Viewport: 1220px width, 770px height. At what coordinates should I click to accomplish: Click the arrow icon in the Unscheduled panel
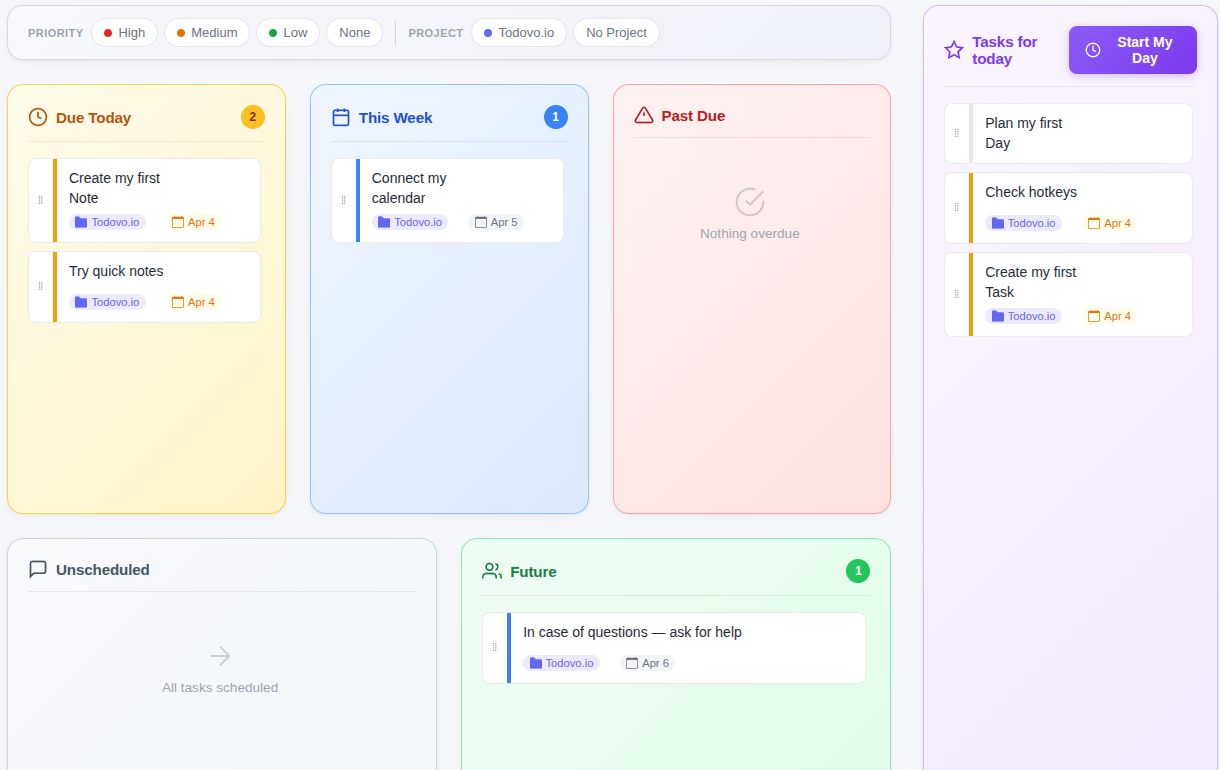tap(220, 656)
